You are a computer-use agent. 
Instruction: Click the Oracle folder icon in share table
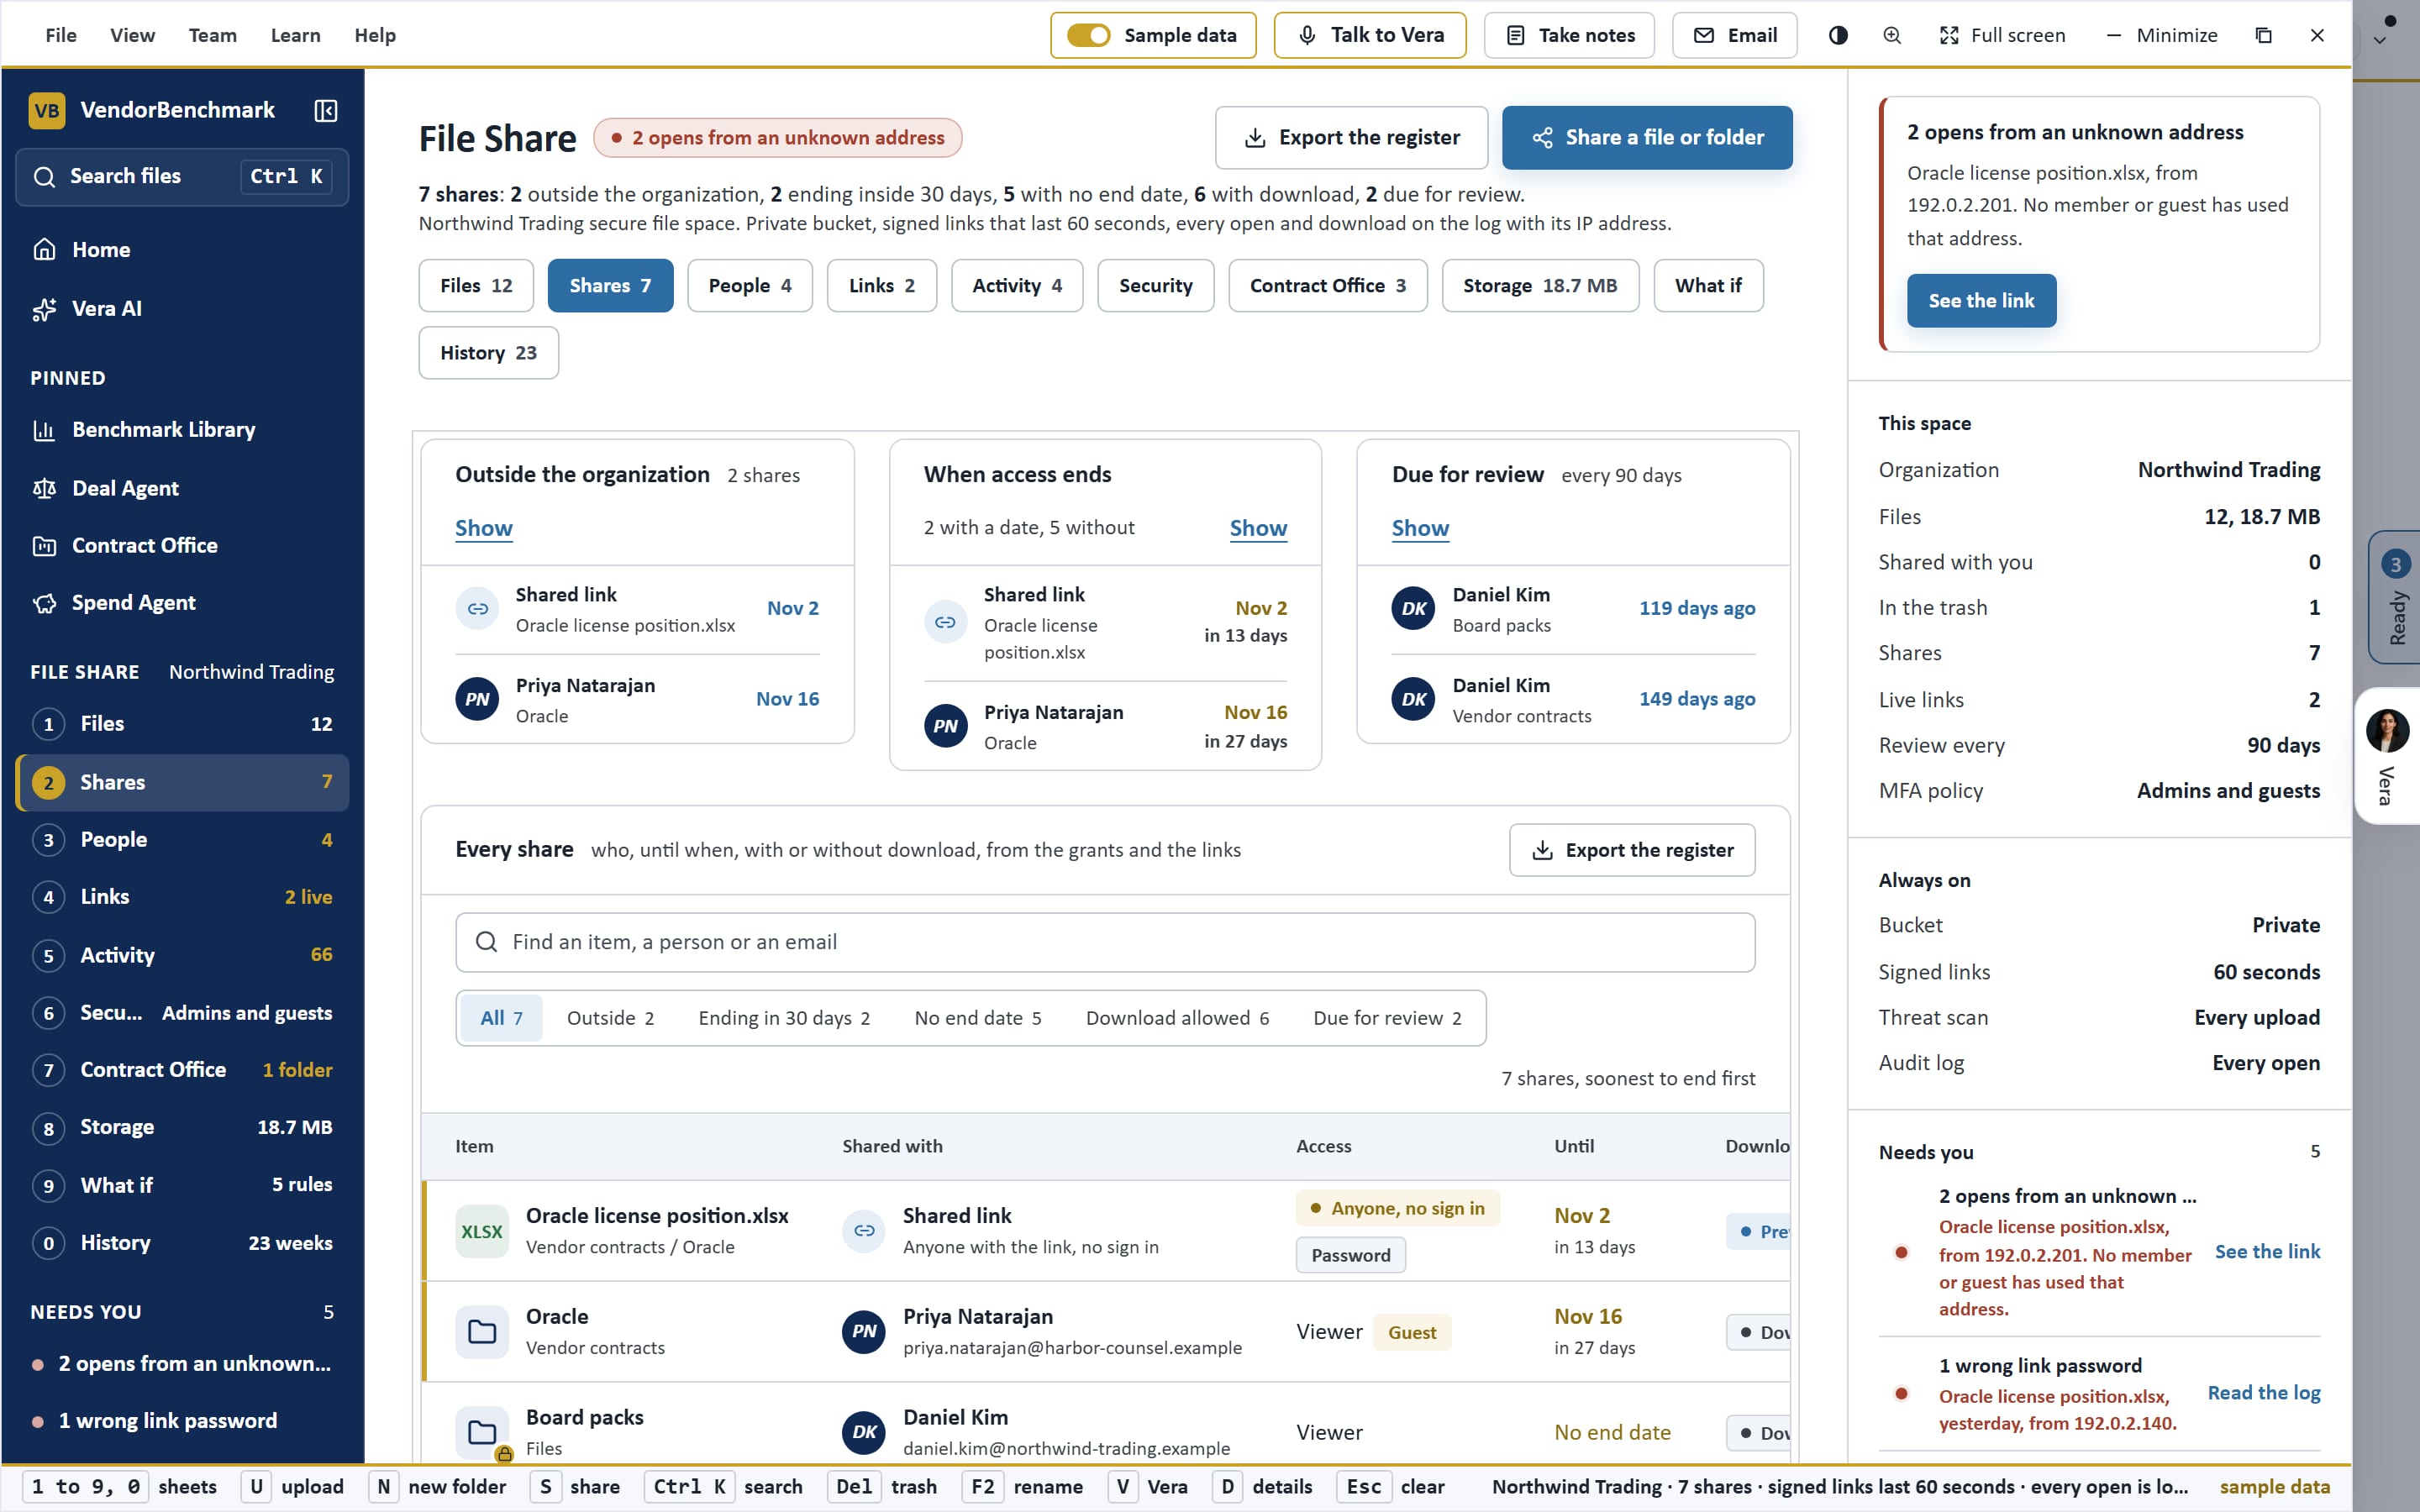point(482,1331)
